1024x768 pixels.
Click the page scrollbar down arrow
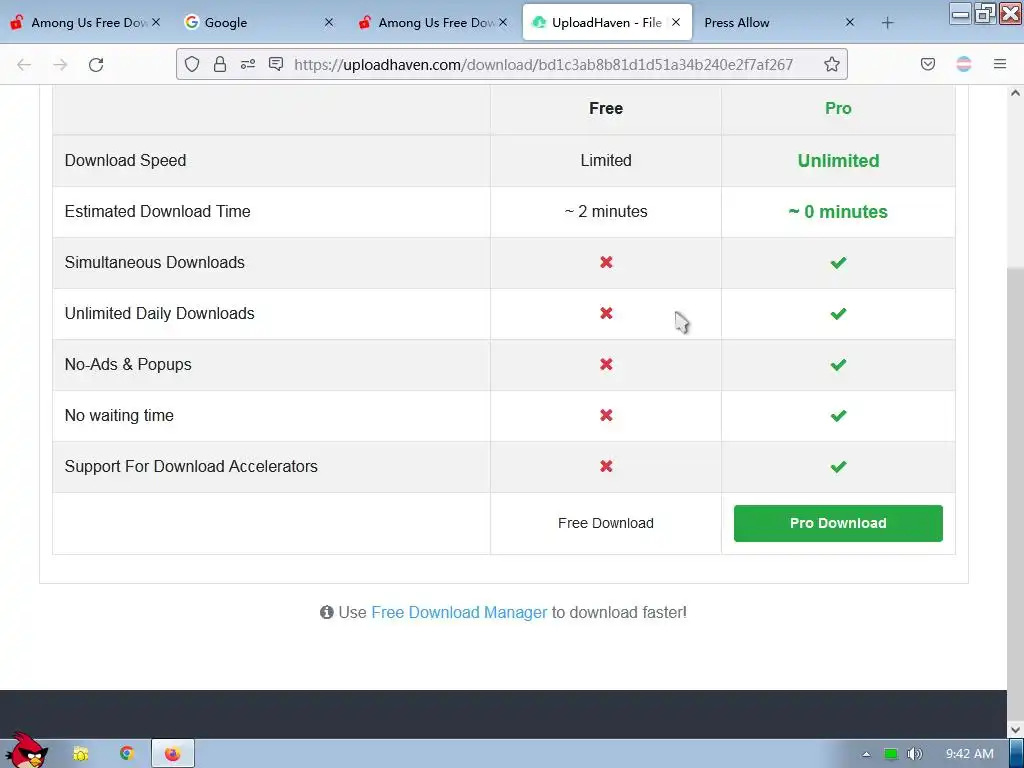(x=1015, y=730)
